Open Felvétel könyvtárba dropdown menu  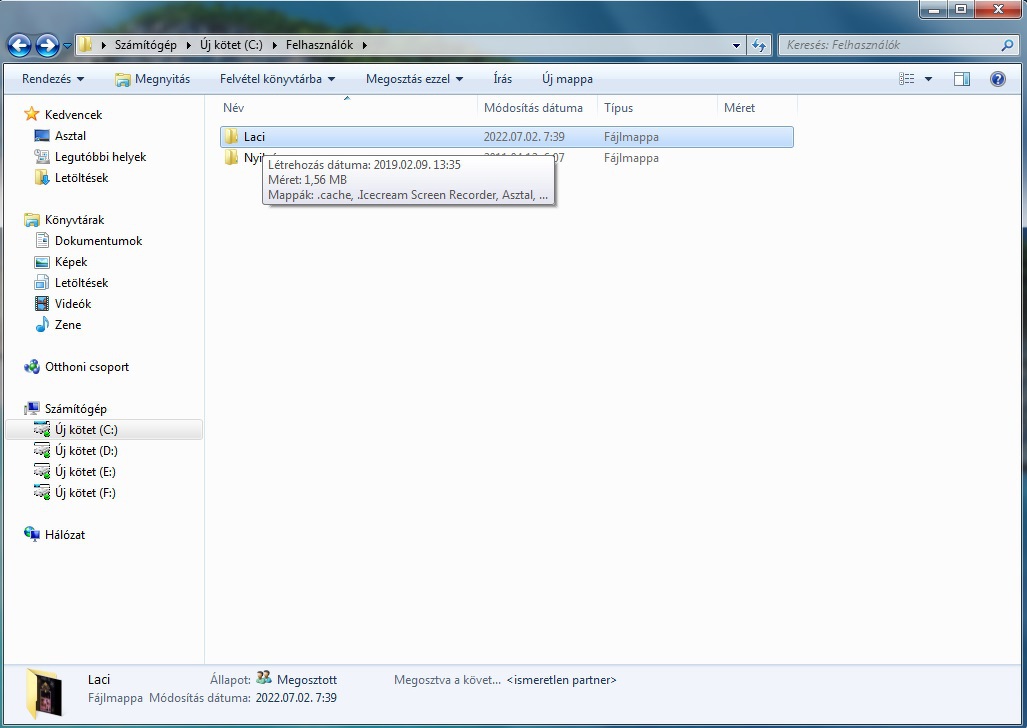(x=278, y=79)
